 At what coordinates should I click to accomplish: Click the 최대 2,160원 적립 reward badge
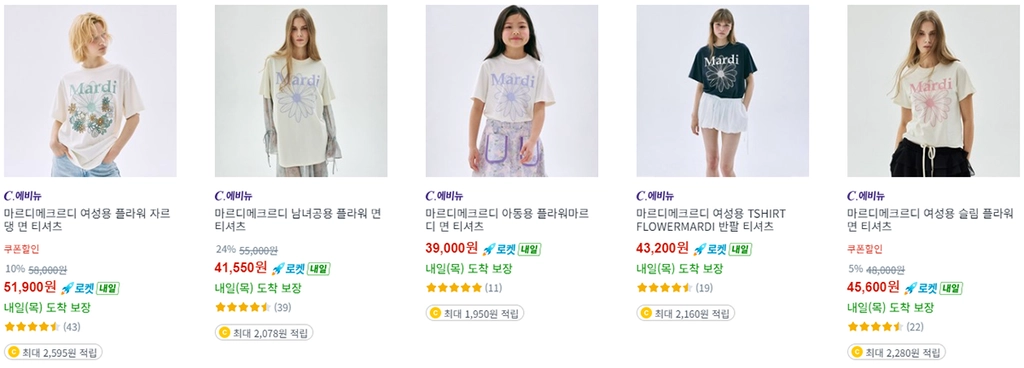tap(685, 313)
